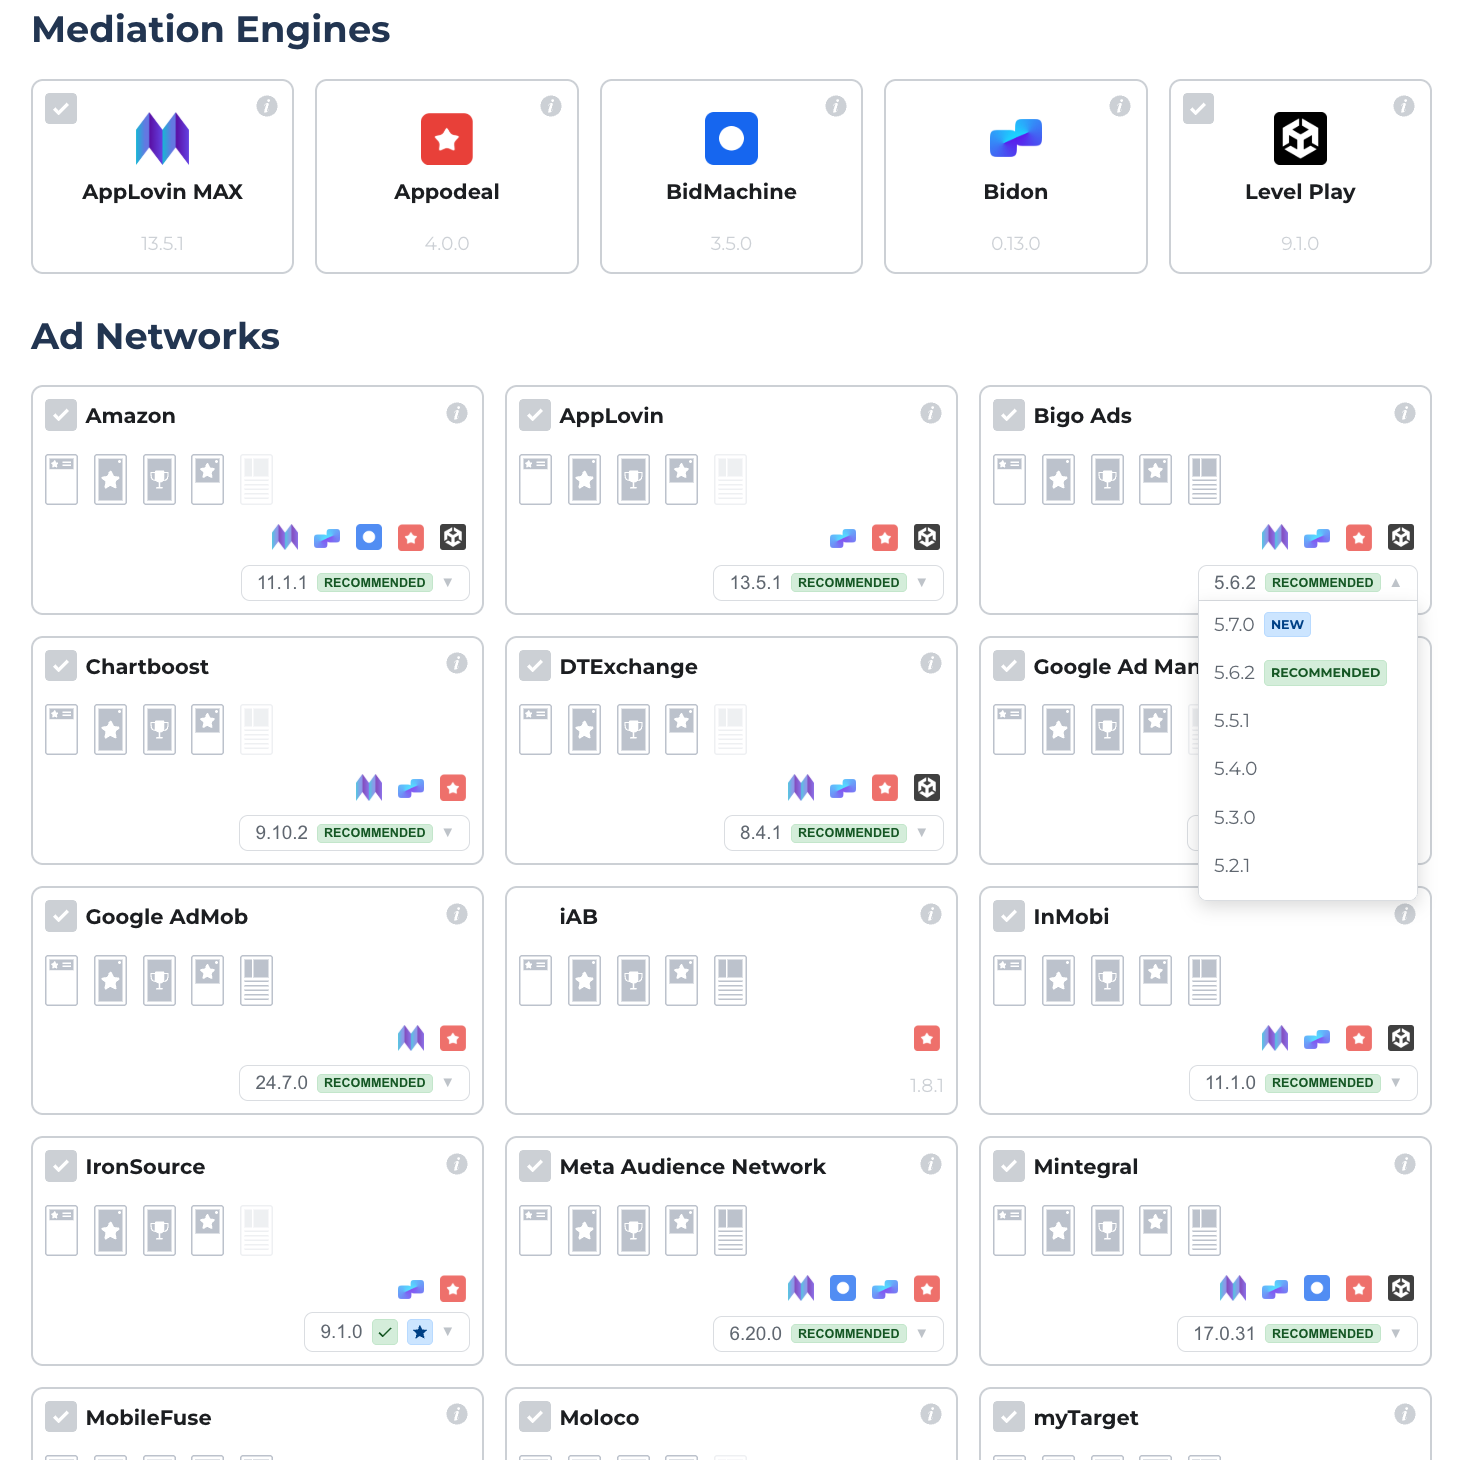Click the AppLovin MAX logo icon

tap(162, 138)
